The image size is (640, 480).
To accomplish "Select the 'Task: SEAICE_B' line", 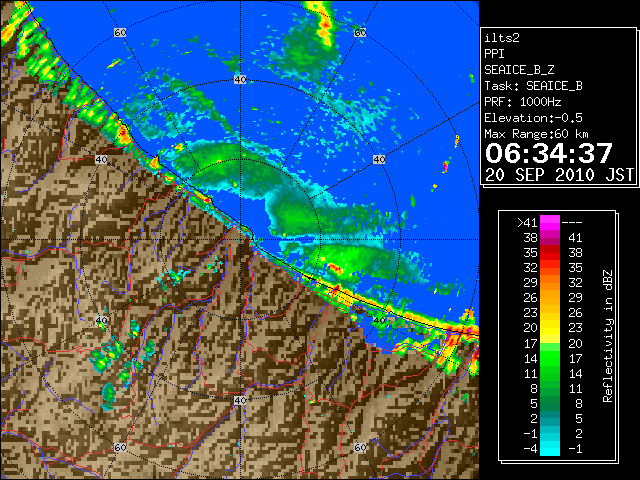I will coord(533,86).
